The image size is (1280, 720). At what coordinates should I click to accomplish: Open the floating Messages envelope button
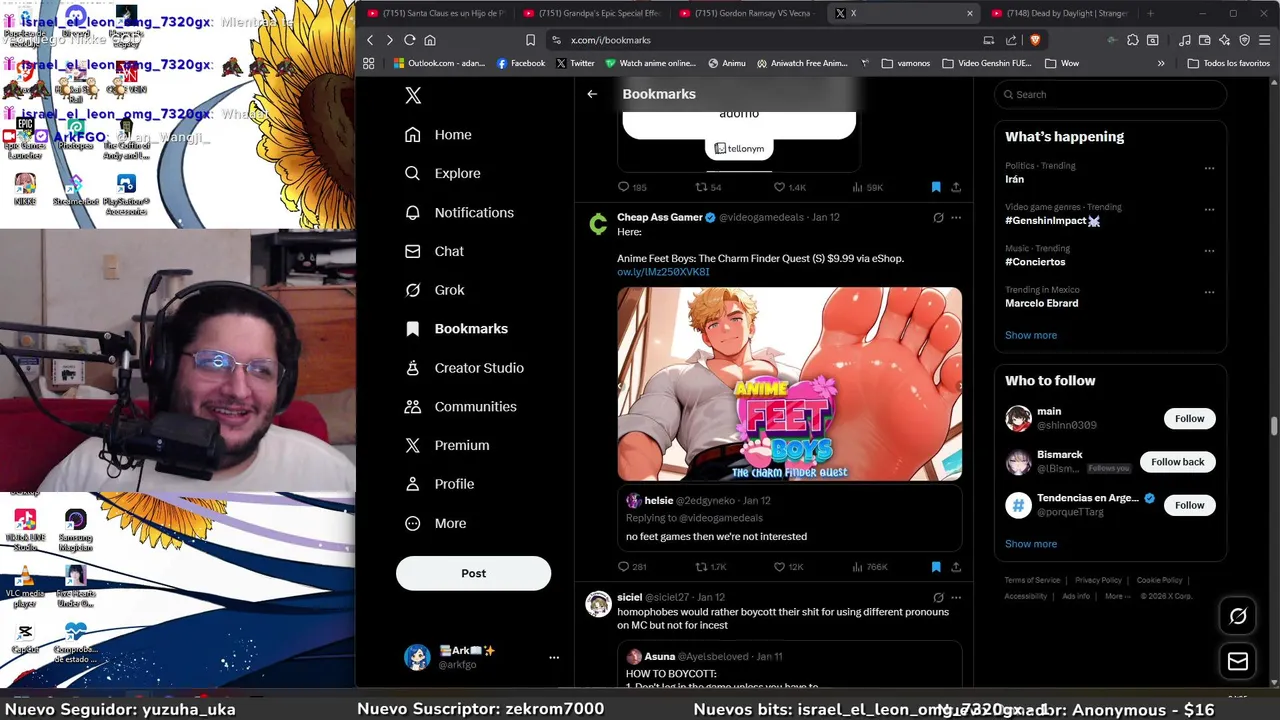point(1238,661)
